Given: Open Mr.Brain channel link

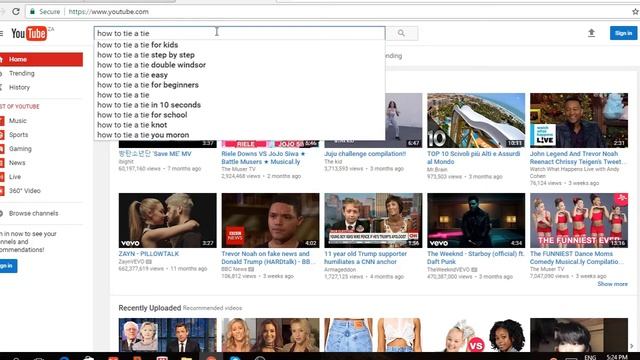Looking at the screenshot, I should [x=437, y=169].
